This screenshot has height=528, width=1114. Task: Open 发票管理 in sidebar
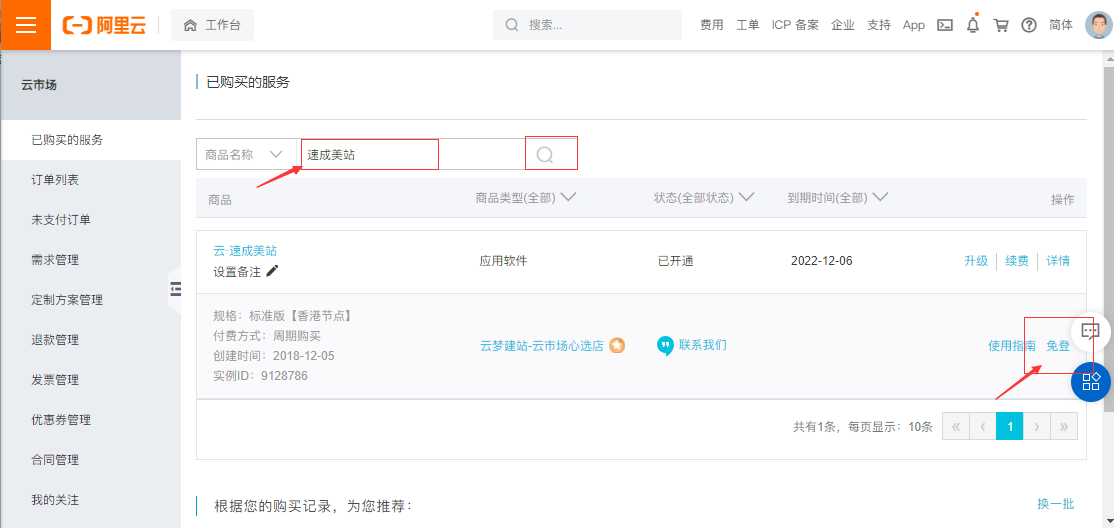[x=91, y=379]
